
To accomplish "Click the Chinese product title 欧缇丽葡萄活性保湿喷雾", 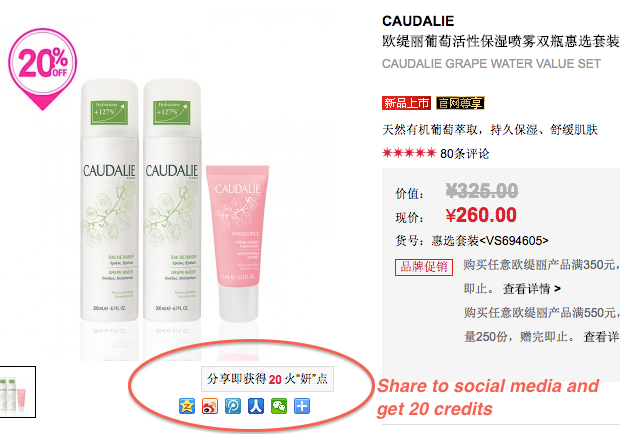I will point(501,41).
